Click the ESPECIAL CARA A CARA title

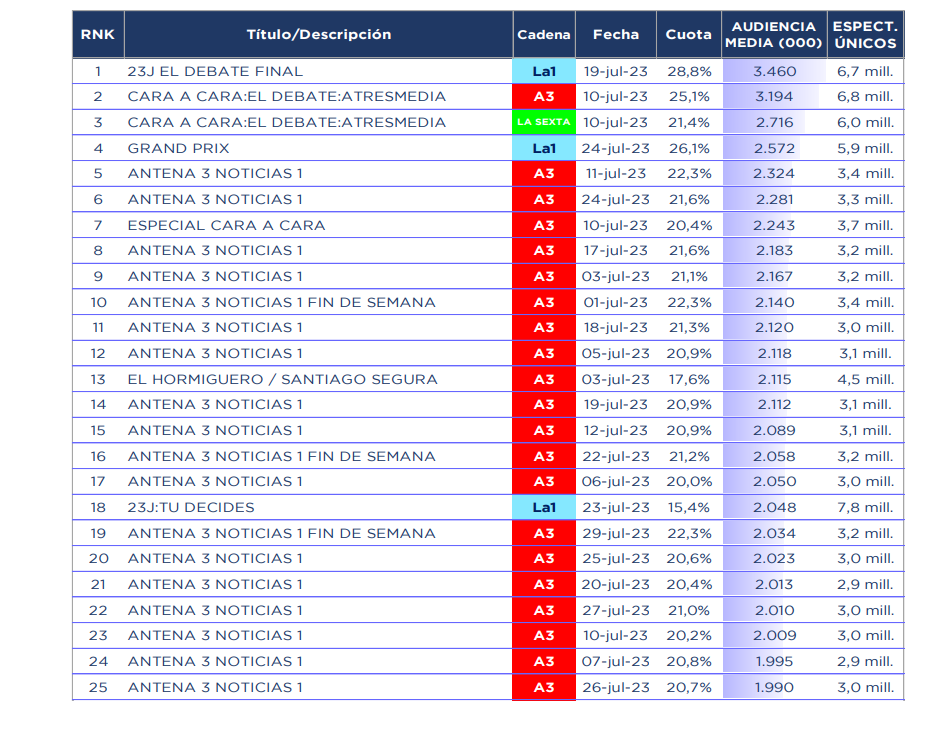pos(227,225)
